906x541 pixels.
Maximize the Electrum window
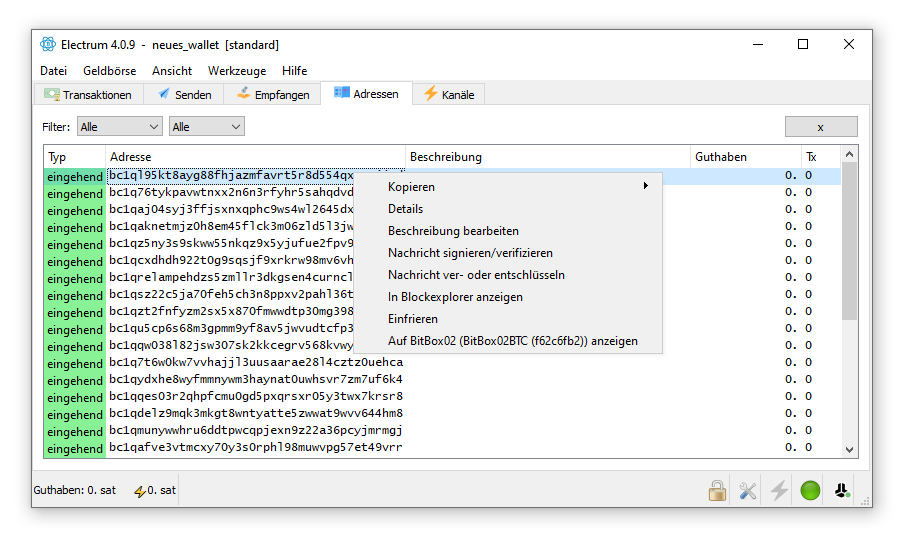(x=803, y=45)
